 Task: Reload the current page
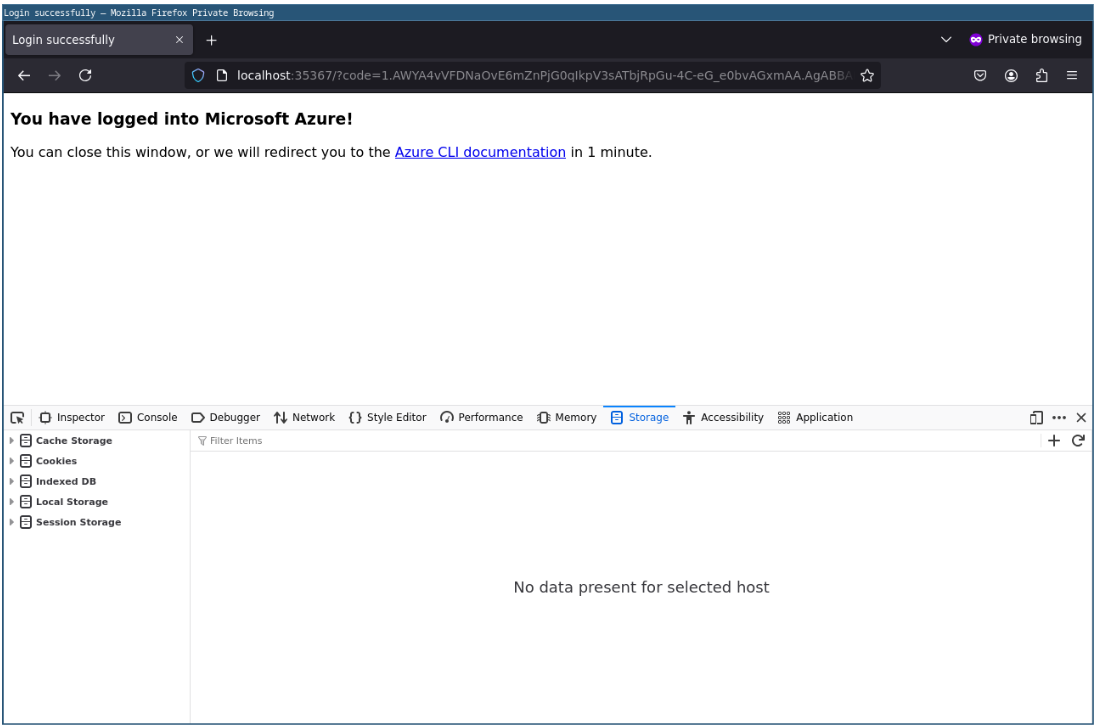coord(85,76)
